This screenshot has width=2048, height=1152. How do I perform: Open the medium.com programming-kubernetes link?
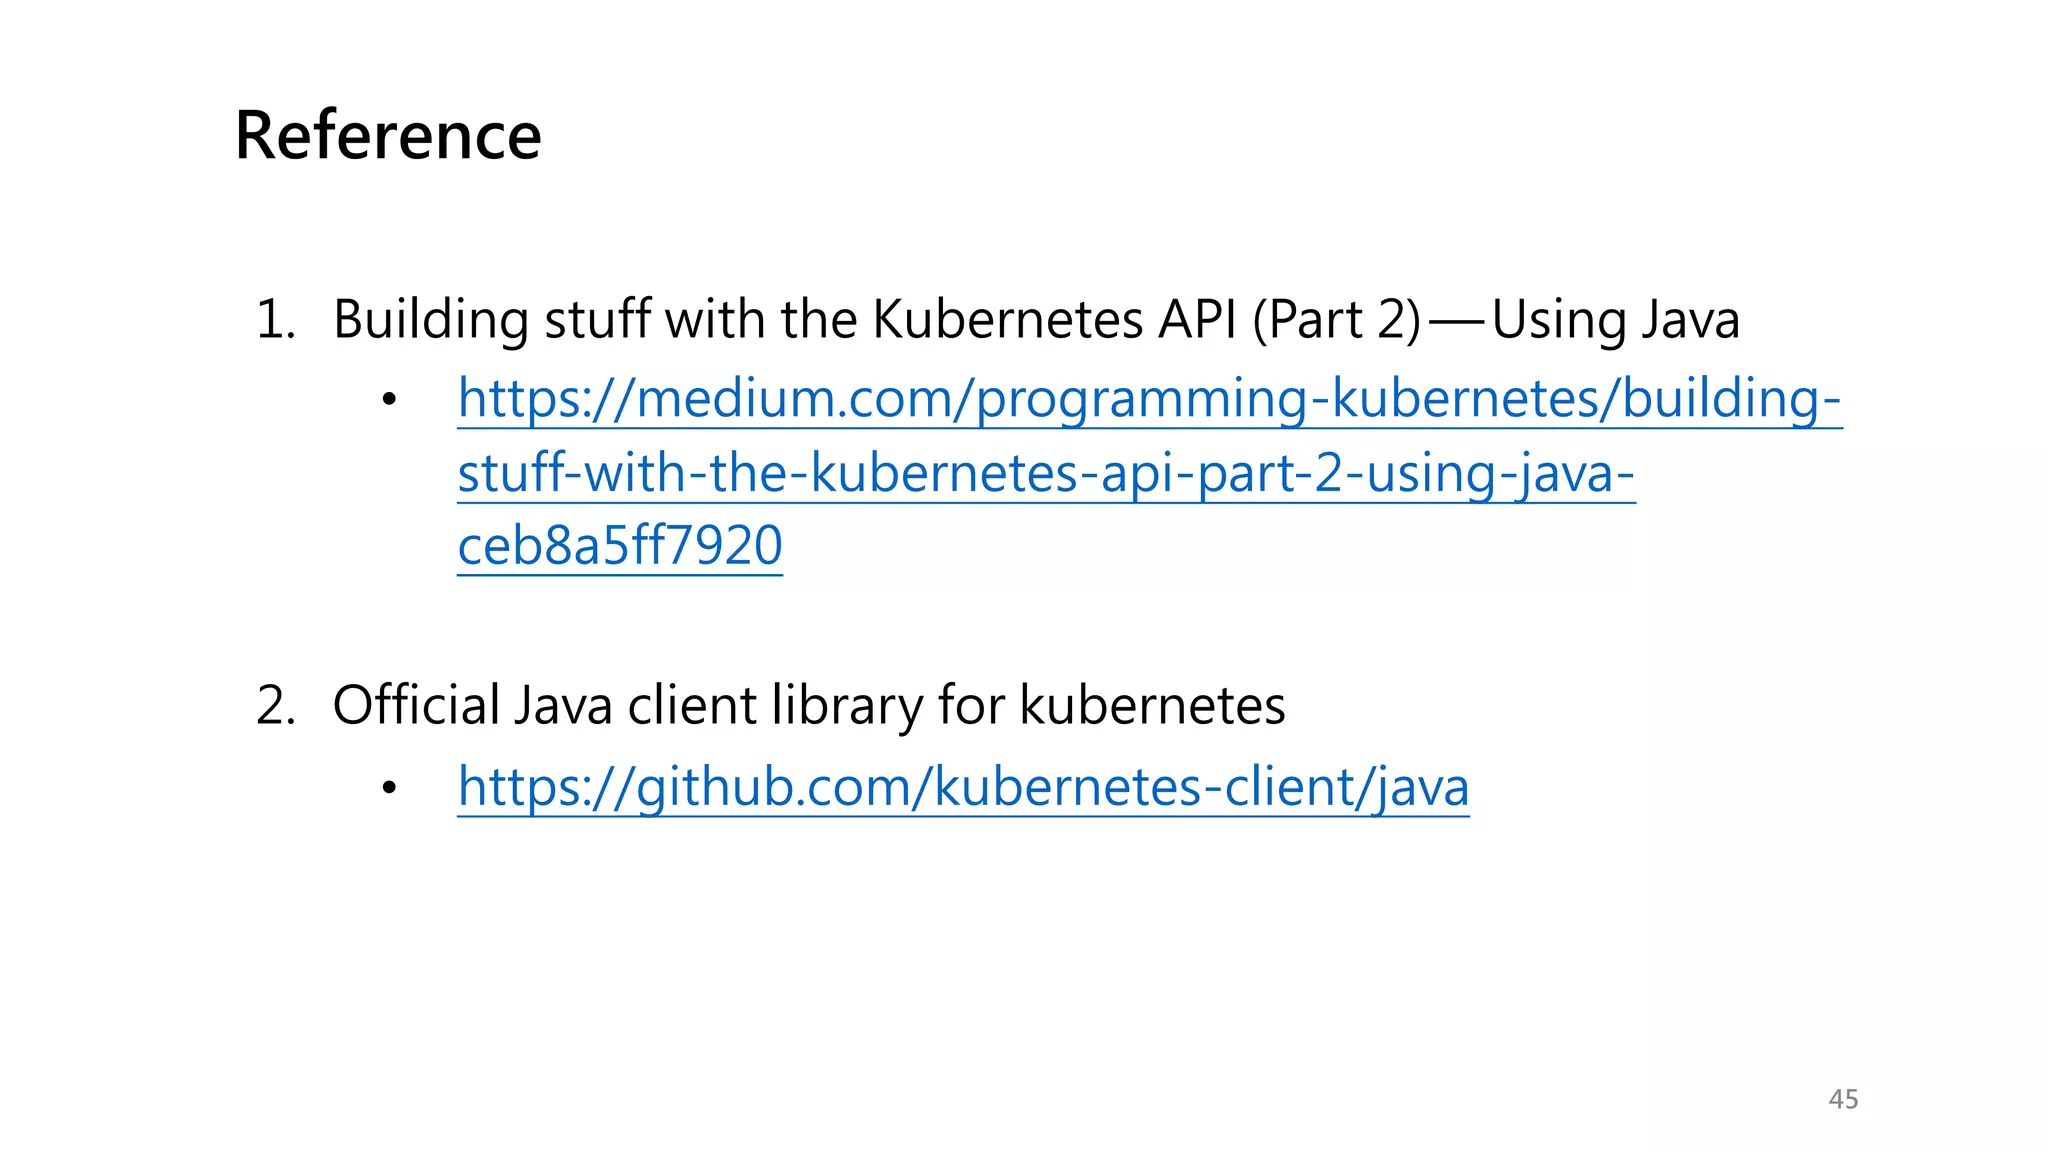click(1148, 399)
